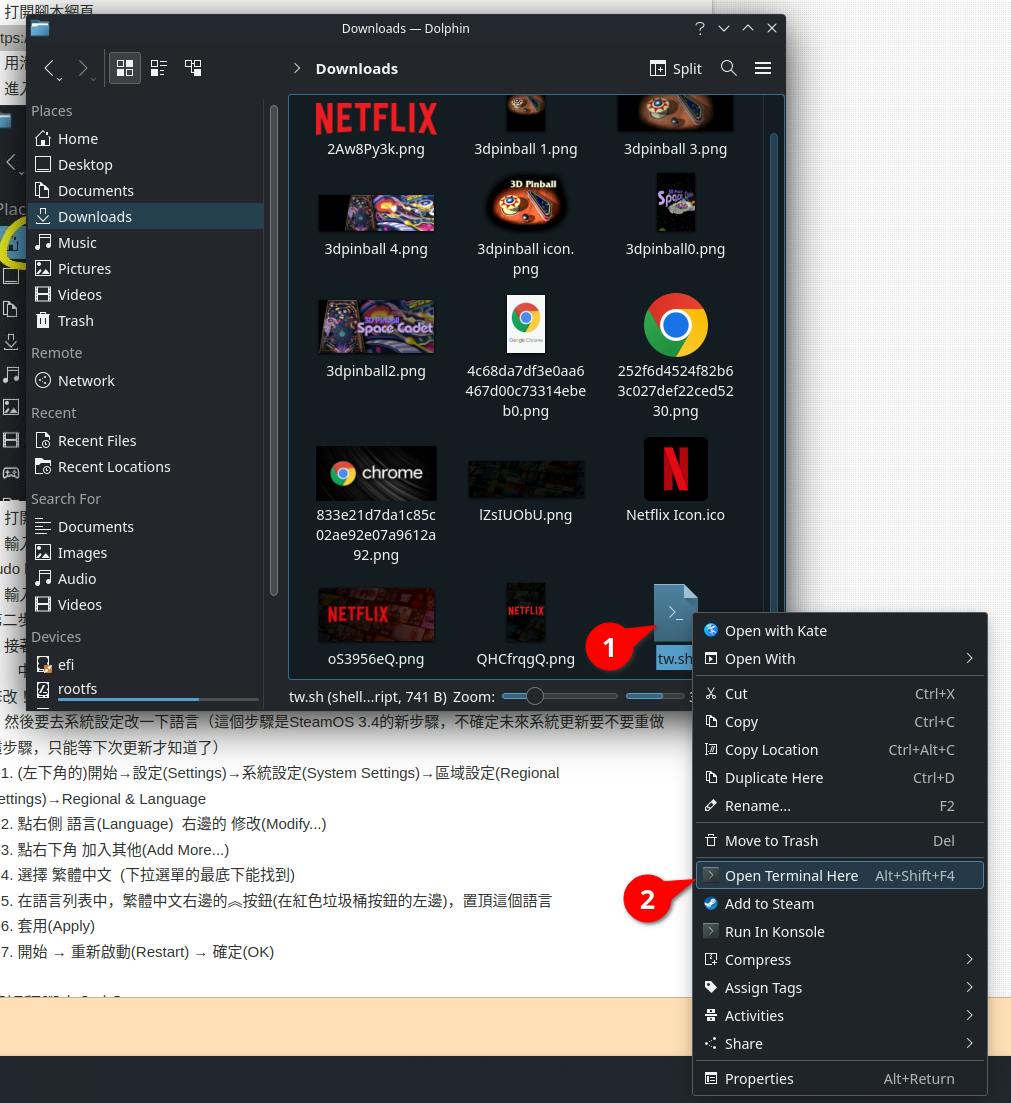Expand the Share submenu
This screenshot has width=1011, height=1103.
[x=840, y=1044]
